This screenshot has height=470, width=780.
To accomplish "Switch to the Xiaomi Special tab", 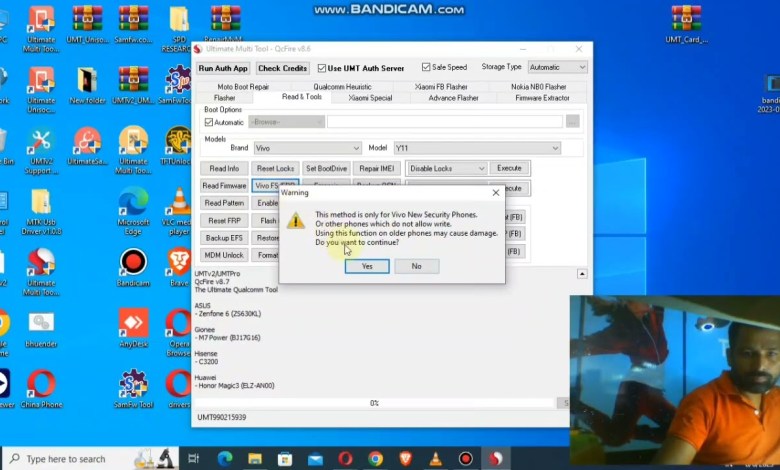I will tap(370, 98).
